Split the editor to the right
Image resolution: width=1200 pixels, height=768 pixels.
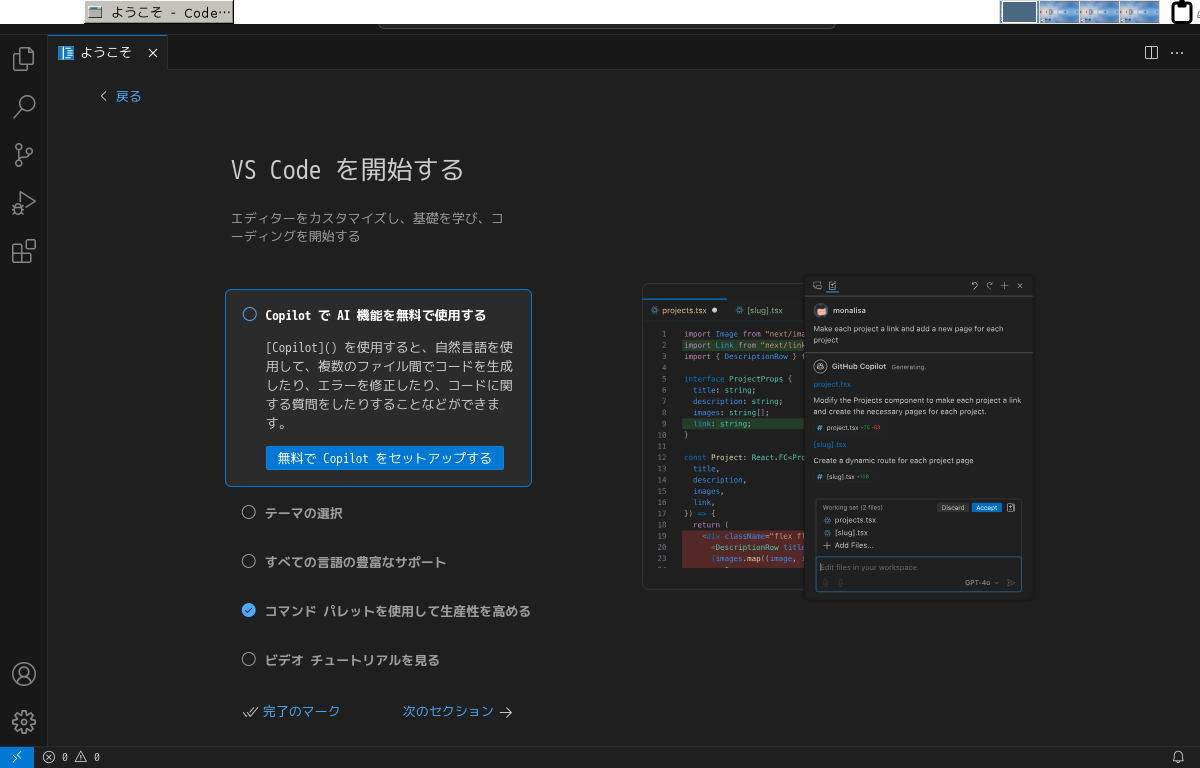click(x=1151, y=52)
